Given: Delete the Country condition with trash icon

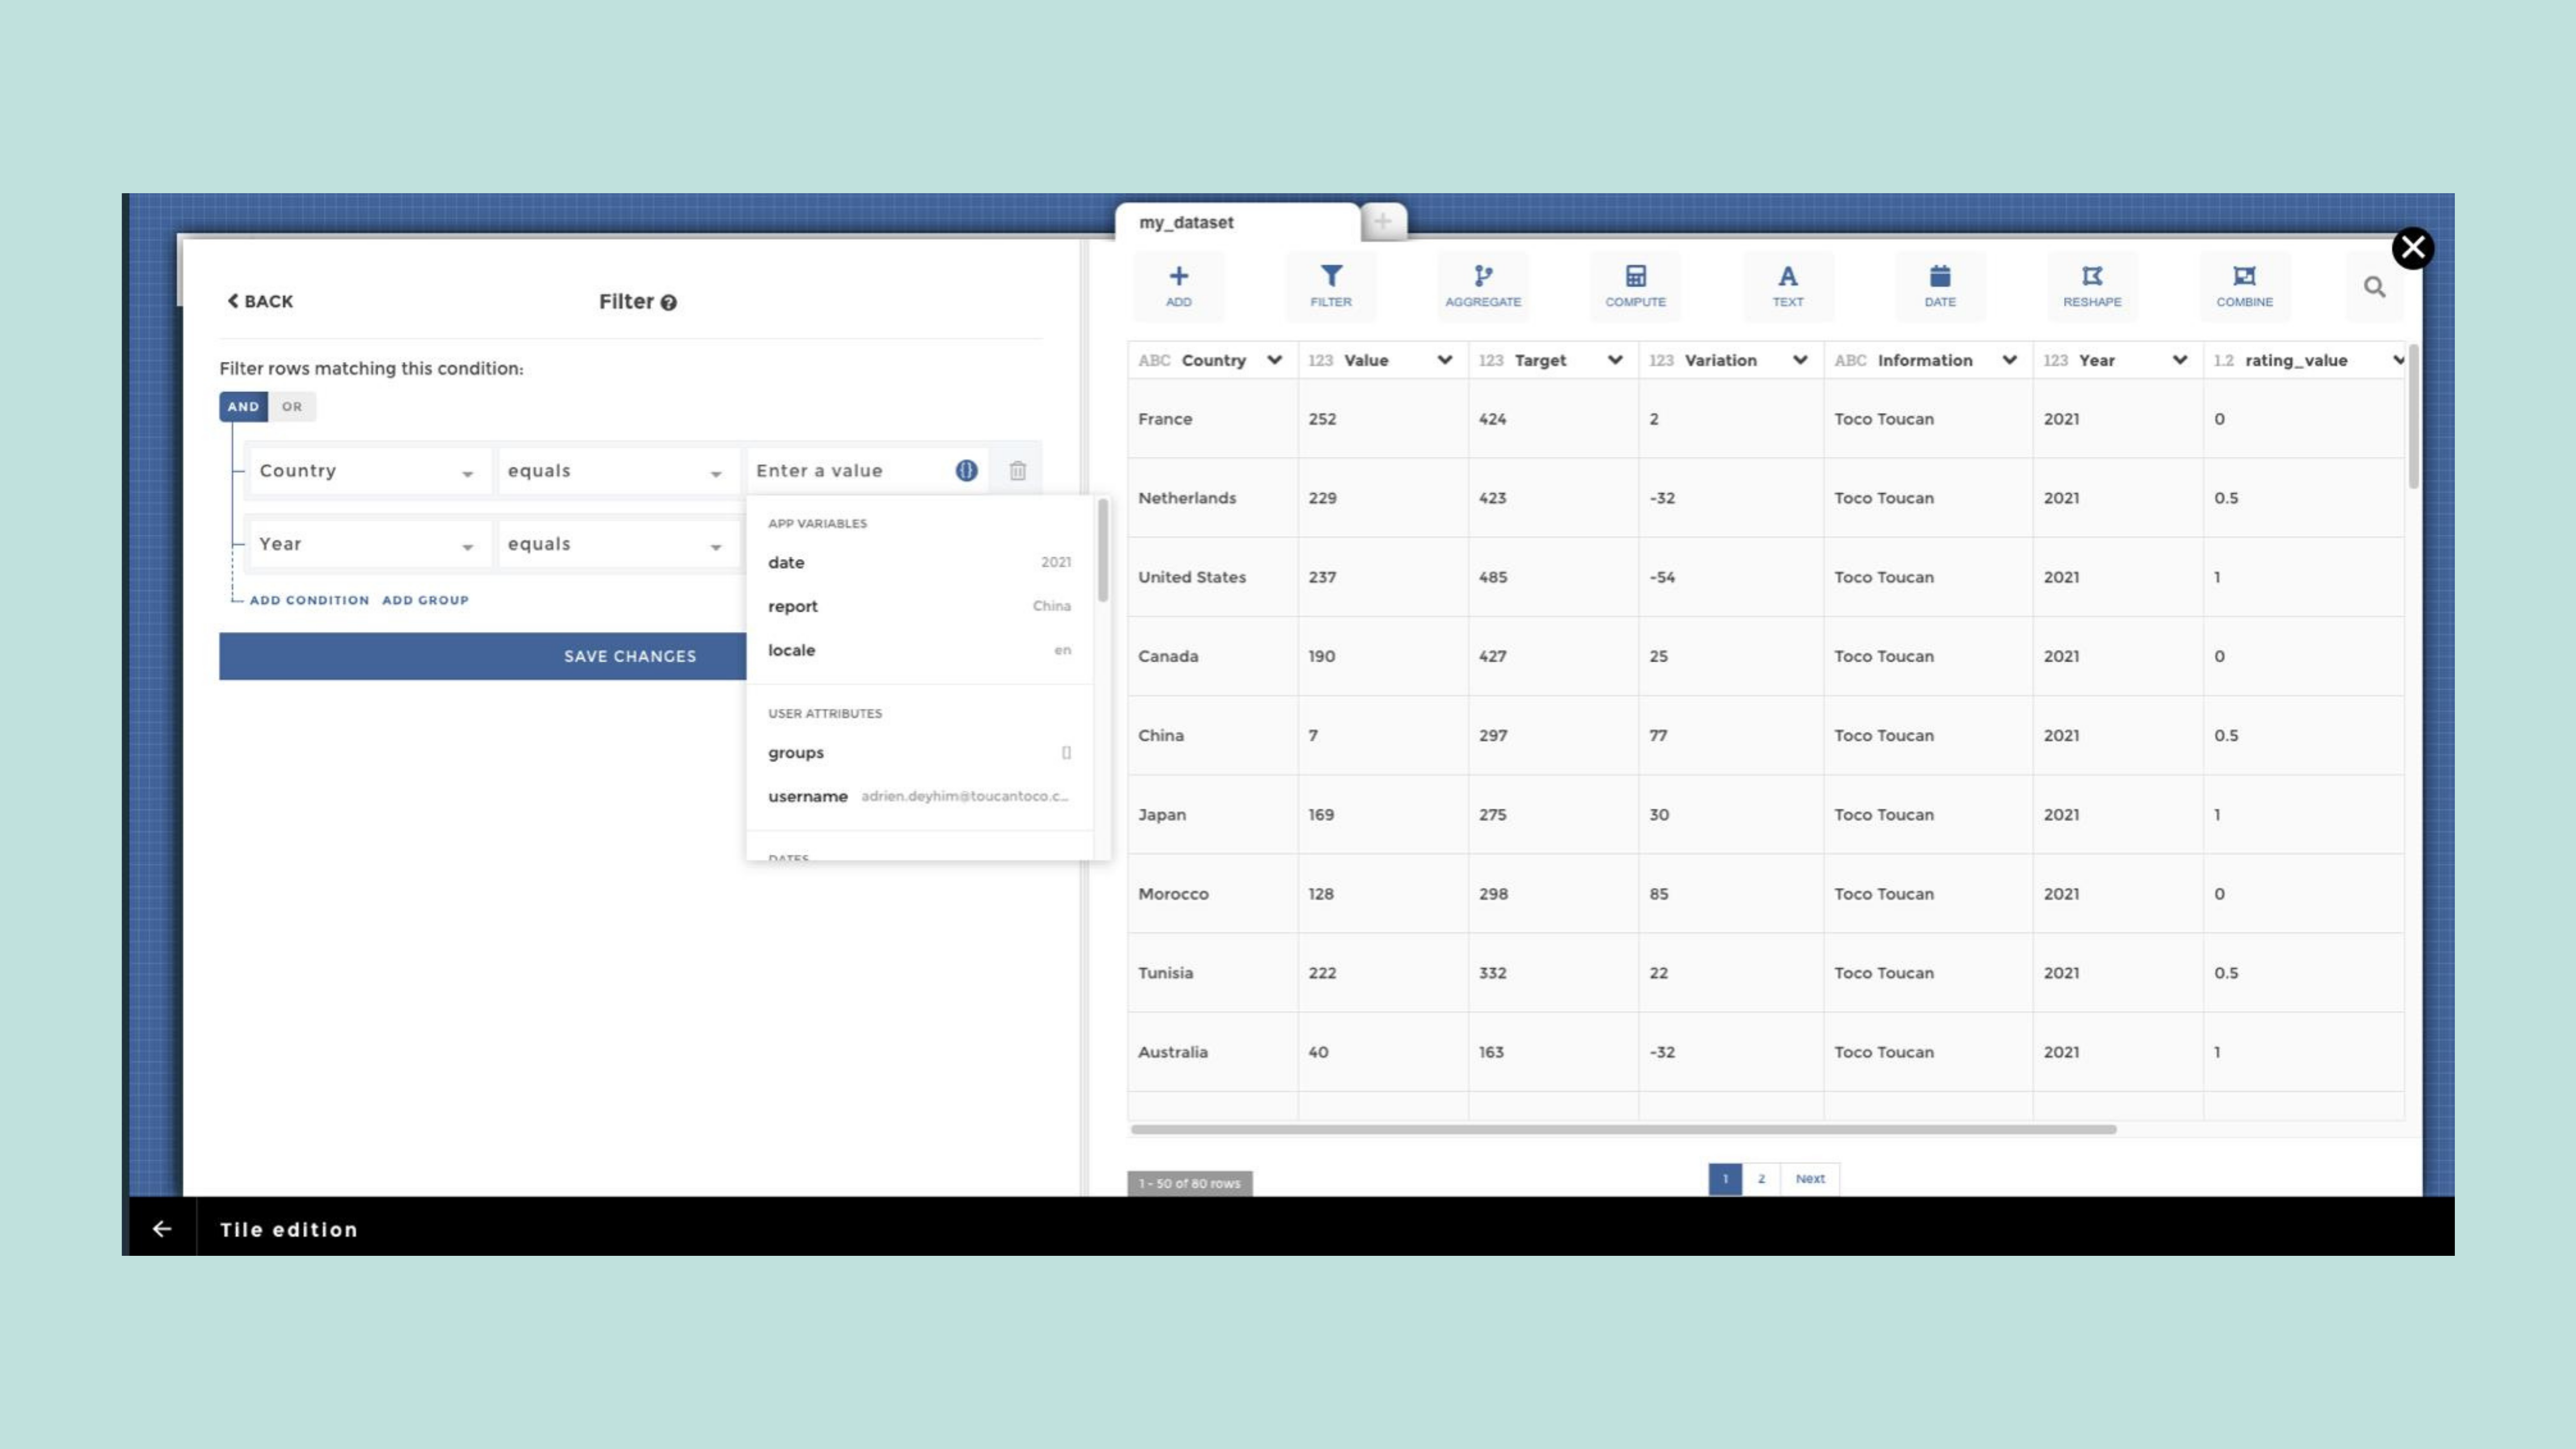Looking at the screenshot, I should click(1017, 471).
